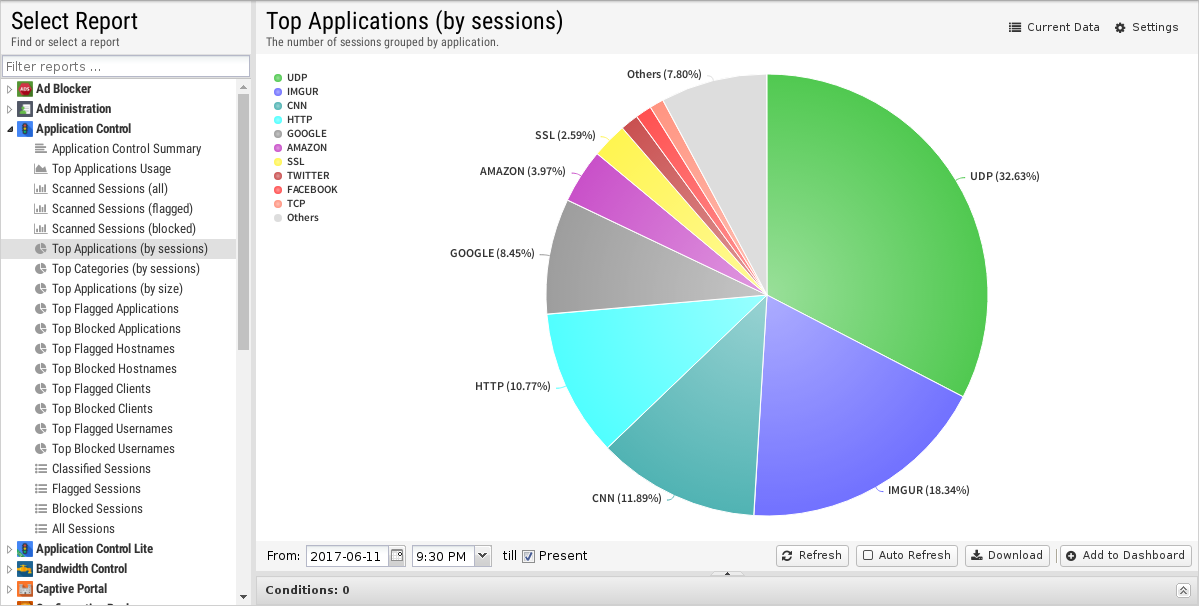Click the SSL yellow legend swatch

278,161
